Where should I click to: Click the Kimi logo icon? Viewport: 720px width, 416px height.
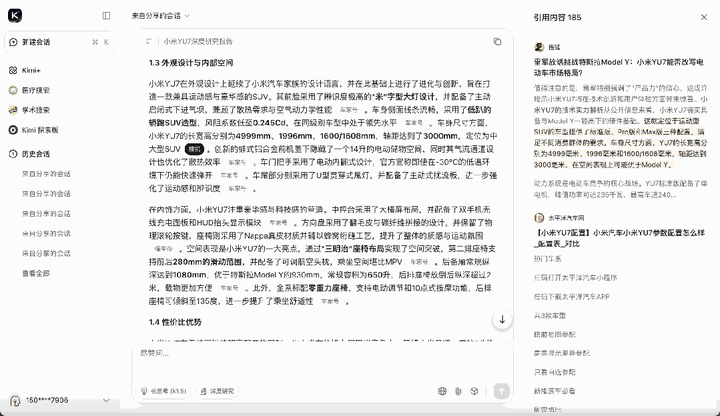pos(15,16)
